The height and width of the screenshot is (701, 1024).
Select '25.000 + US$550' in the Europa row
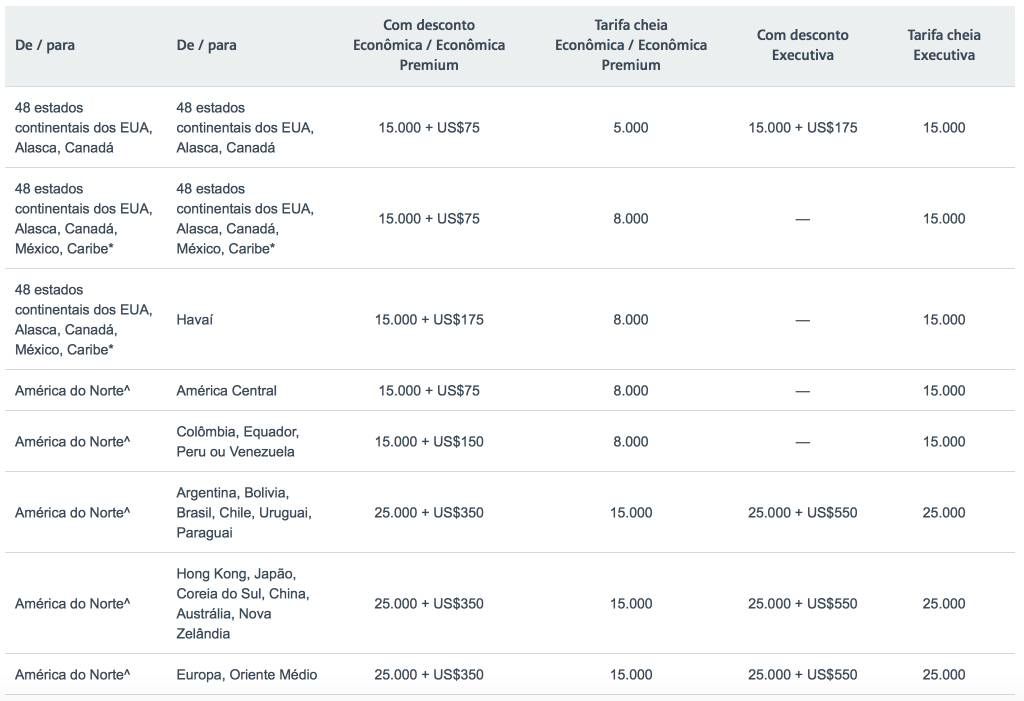point(802,675)
